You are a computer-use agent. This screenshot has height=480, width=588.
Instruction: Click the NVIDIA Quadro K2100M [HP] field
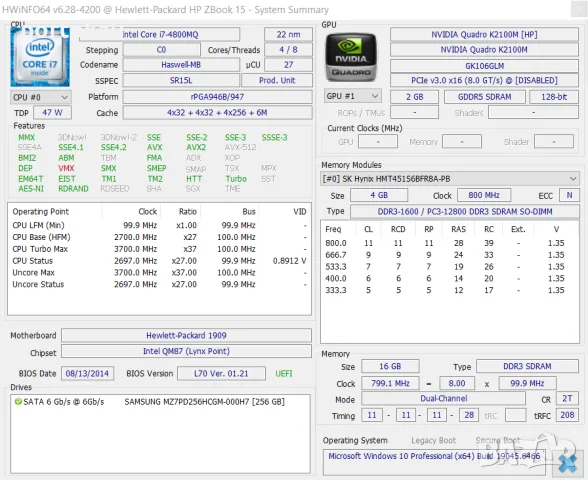[484, 34]
